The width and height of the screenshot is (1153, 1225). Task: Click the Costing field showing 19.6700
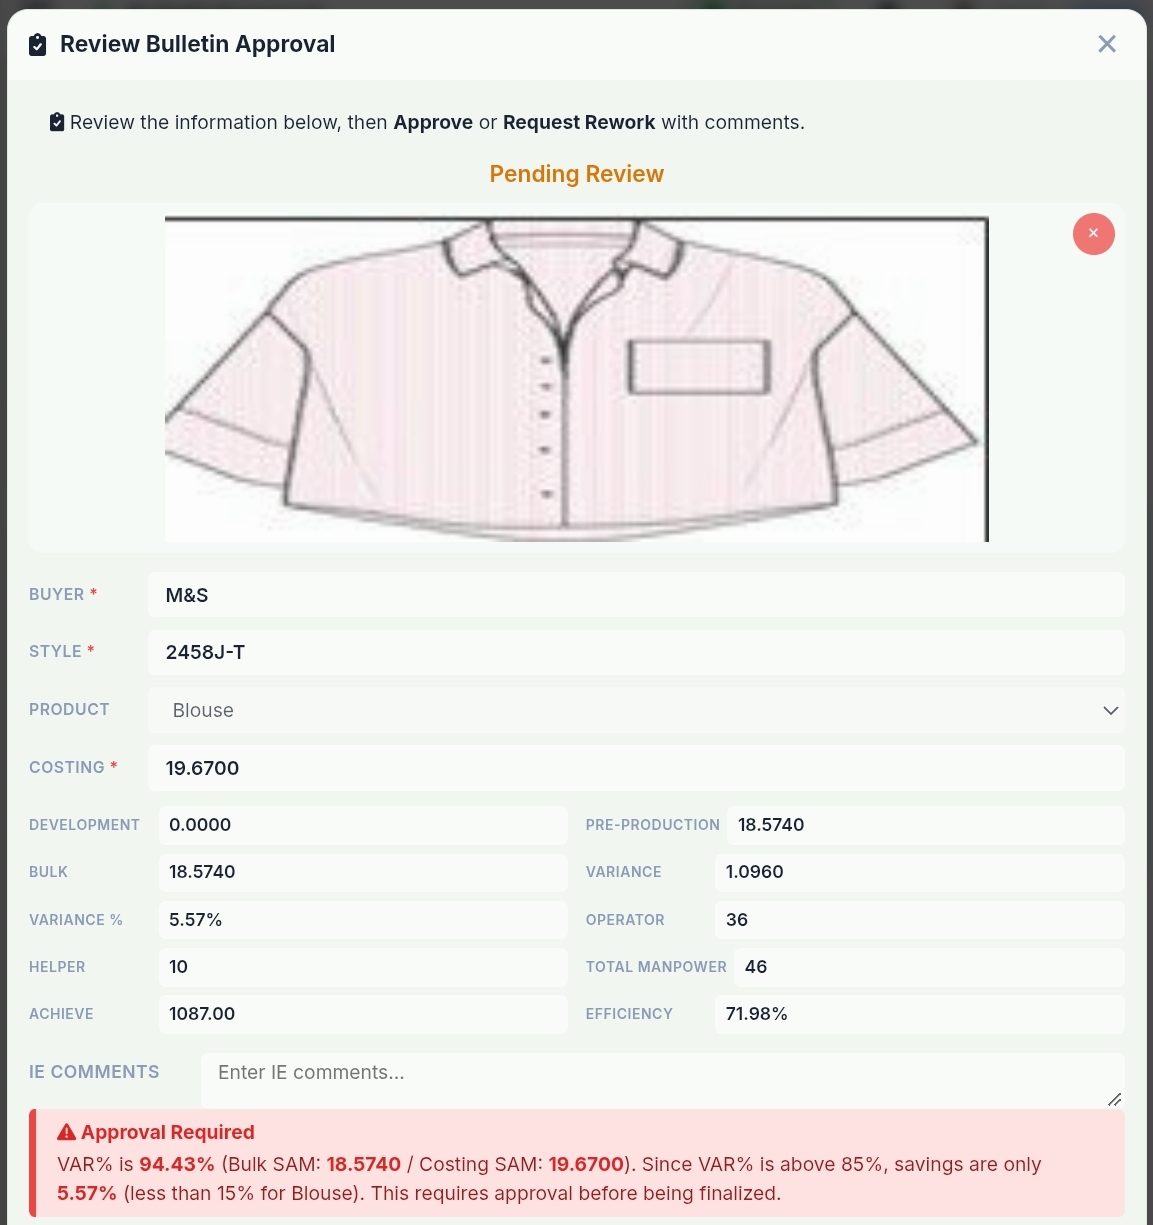636,768
